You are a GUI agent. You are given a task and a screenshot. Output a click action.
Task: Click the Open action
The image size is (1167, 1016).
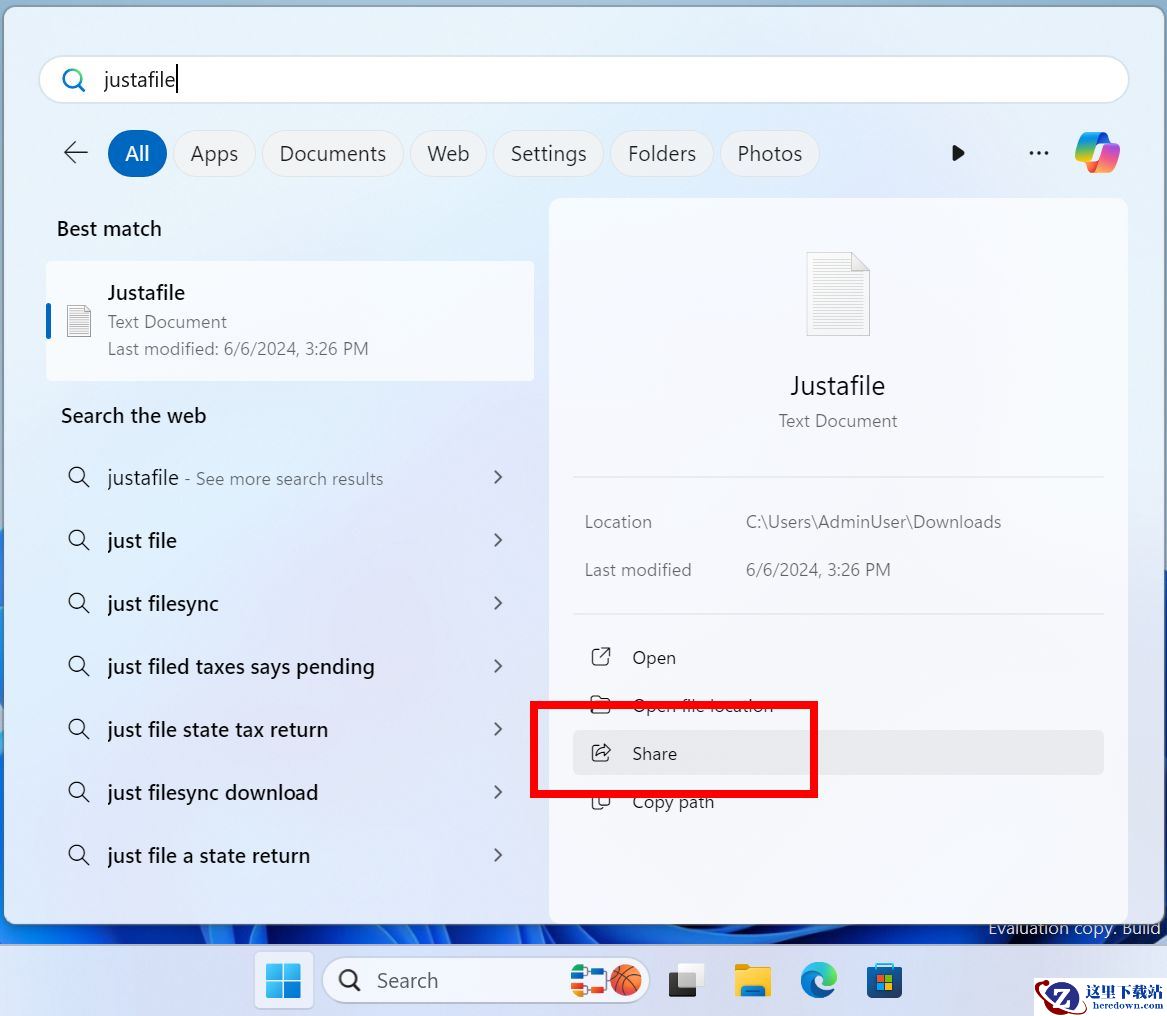click(x=838, y=657)
